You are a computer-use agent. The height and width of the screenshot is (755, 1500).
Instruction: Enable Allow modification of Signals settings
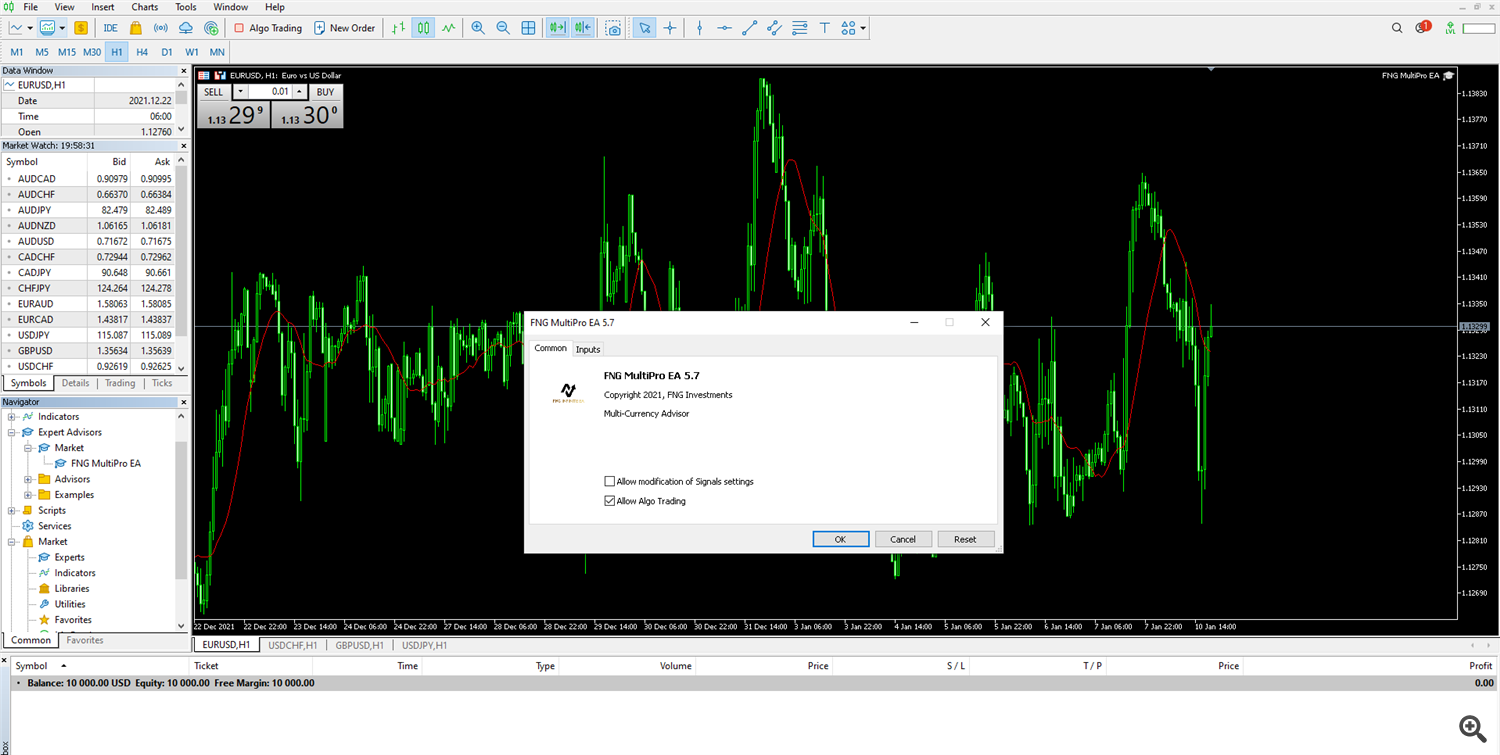click(610, 482)
